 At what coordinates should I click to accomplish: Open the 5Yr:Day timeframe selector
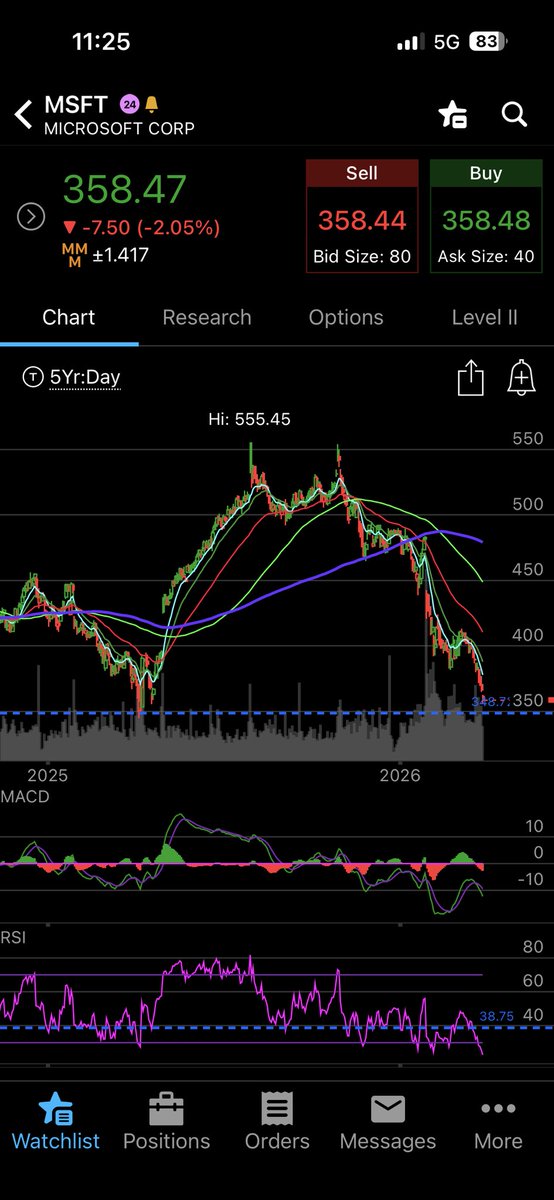tap(71, 377)
